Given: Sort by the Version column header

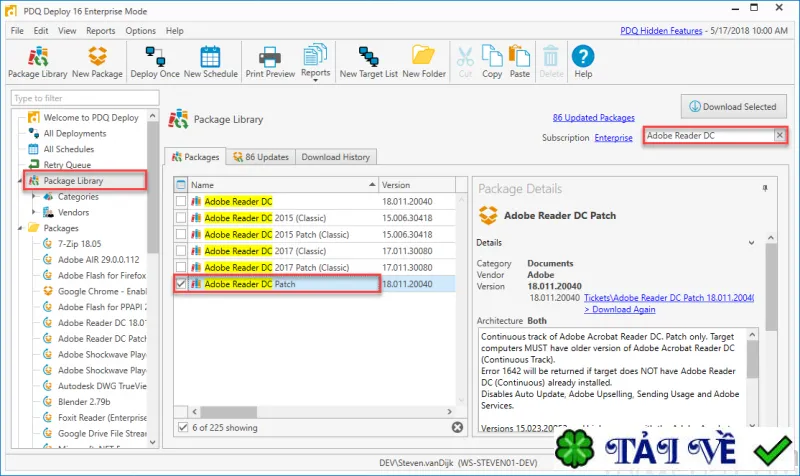Looking at the screenshot, I should pos(417,185).
